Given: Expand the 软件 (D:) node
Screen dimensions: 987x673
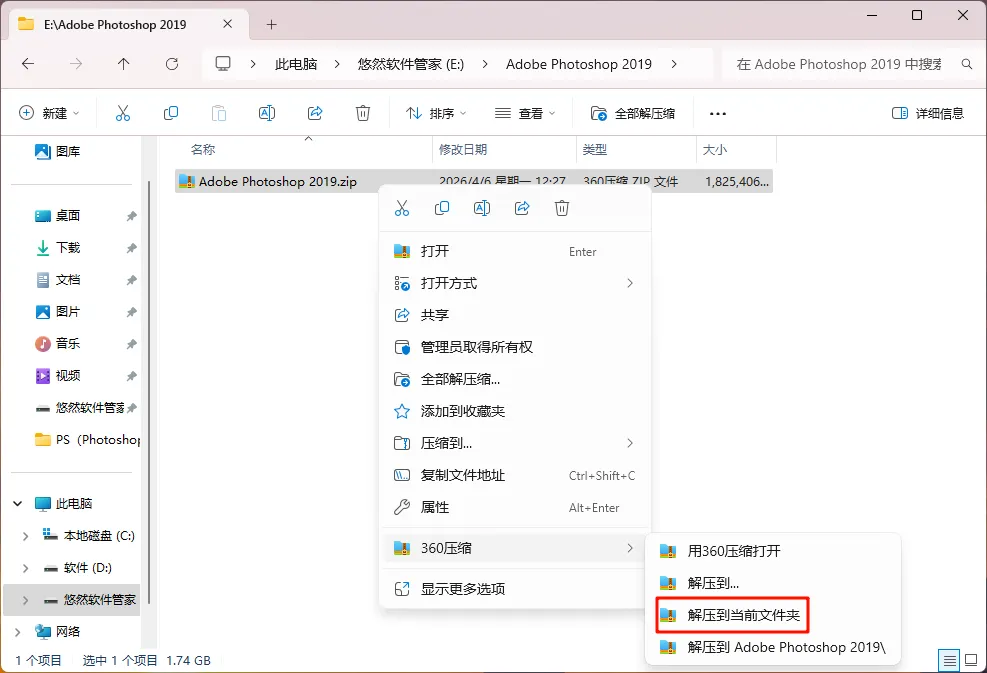Looking at the screenshot, I should tap(25, 568).
